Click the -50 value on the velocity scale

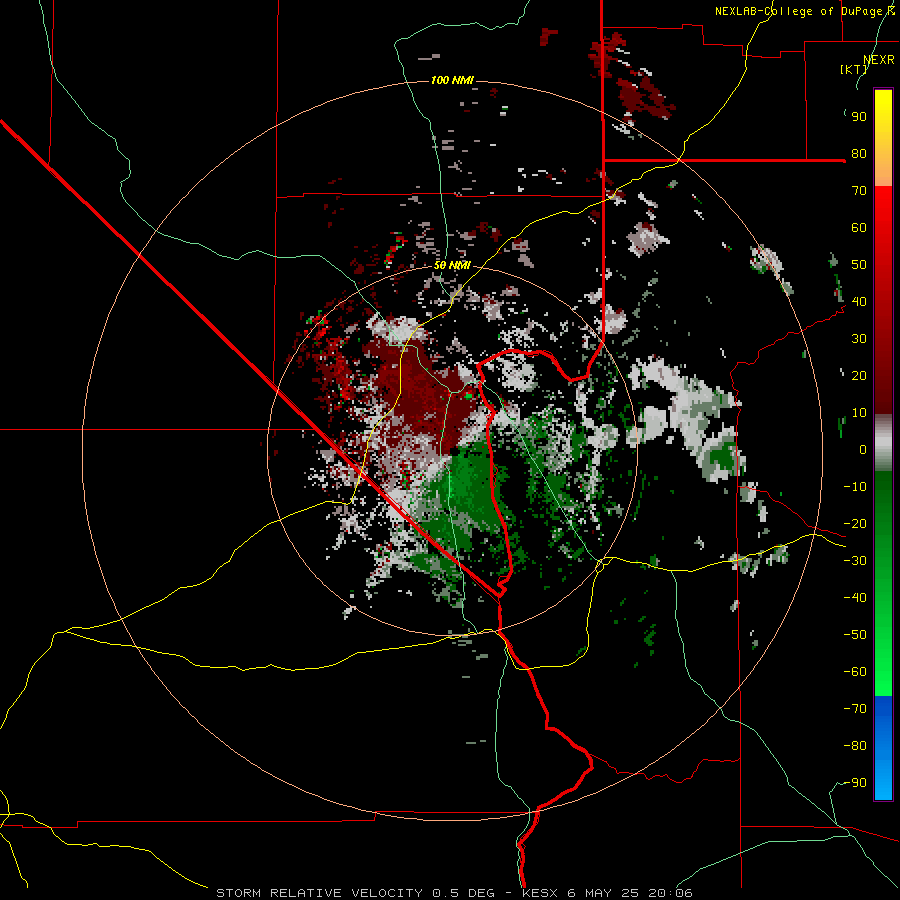click(x=855, y=635)
